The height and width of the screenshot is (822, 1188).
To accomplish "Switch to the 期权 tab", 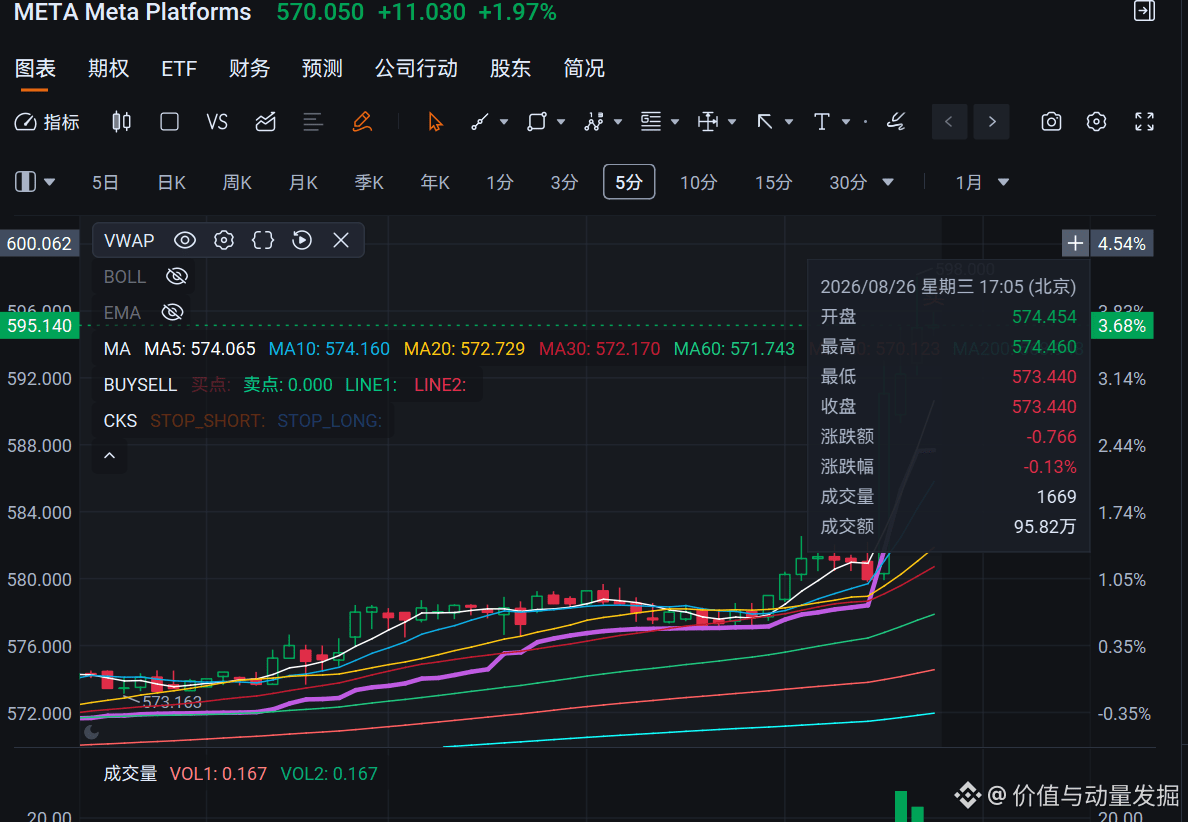I will point(108,68).
